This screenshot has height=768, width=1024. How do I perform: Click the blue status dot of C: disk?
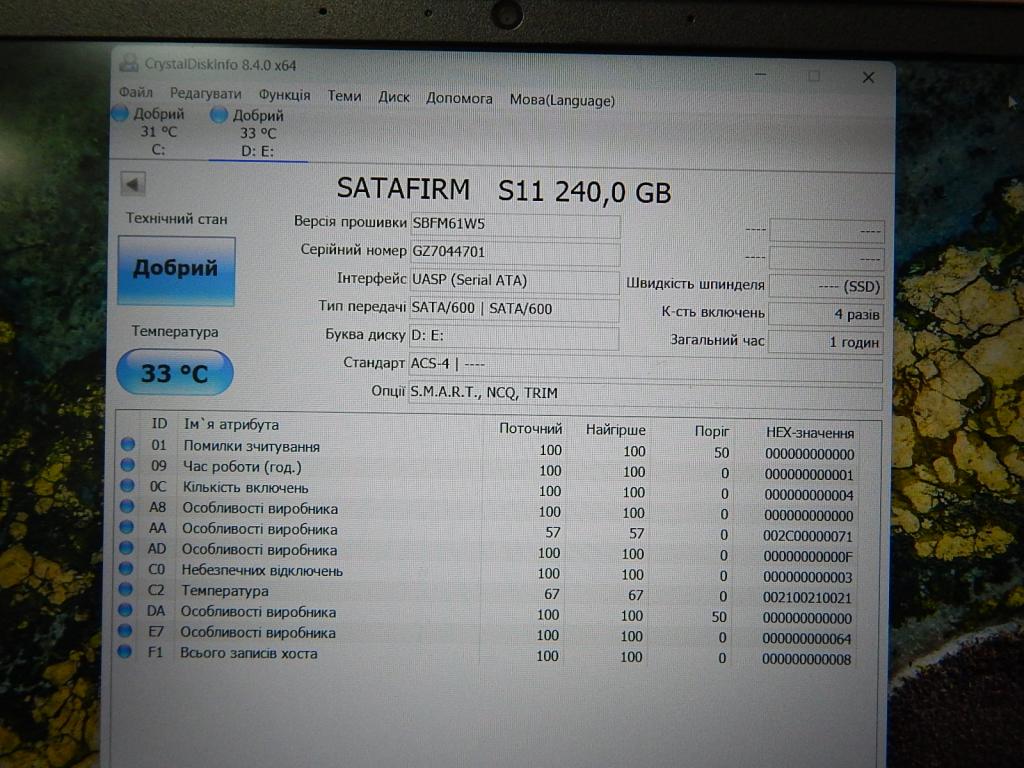pyautogui.click(x=120, y=114)
